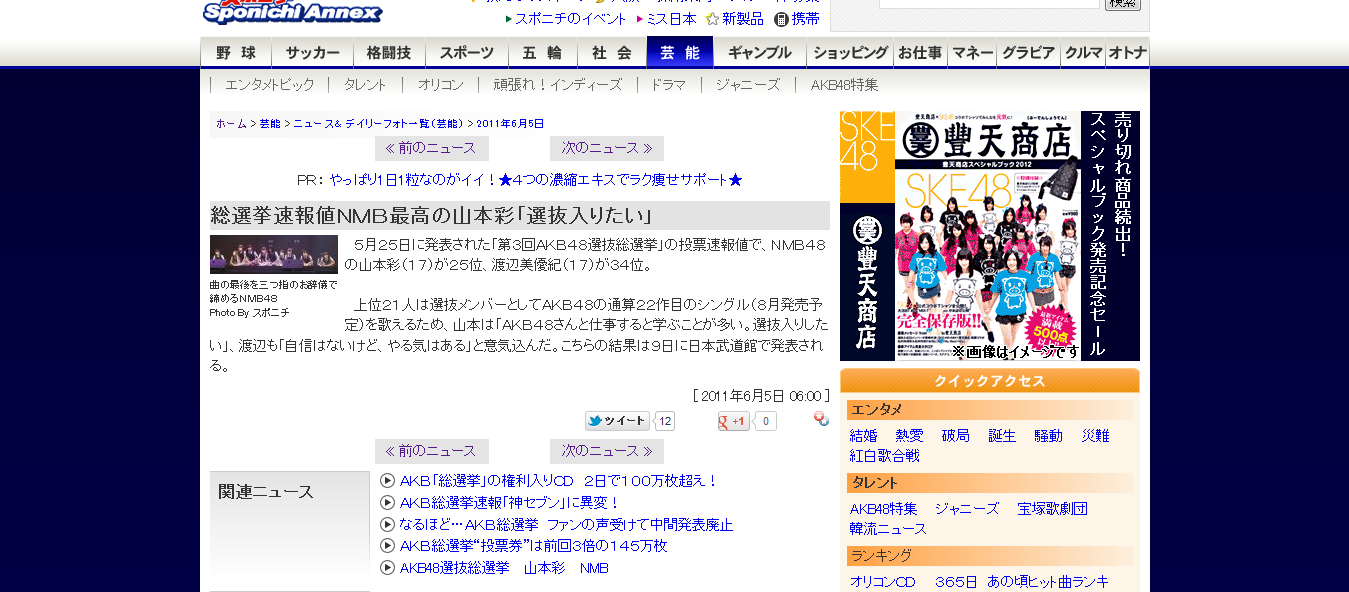Click the Sponichi Annex logo
The image size is (1349, 592).
click(292, 12)
